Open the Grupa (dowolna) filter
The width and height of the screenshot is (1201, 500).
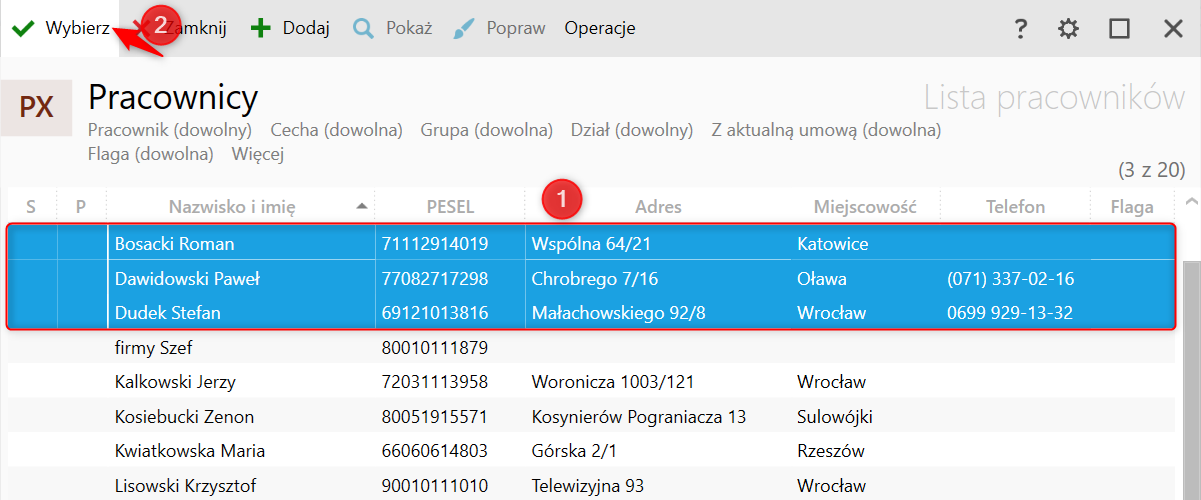pyautogui.click(x=487, y=130)
